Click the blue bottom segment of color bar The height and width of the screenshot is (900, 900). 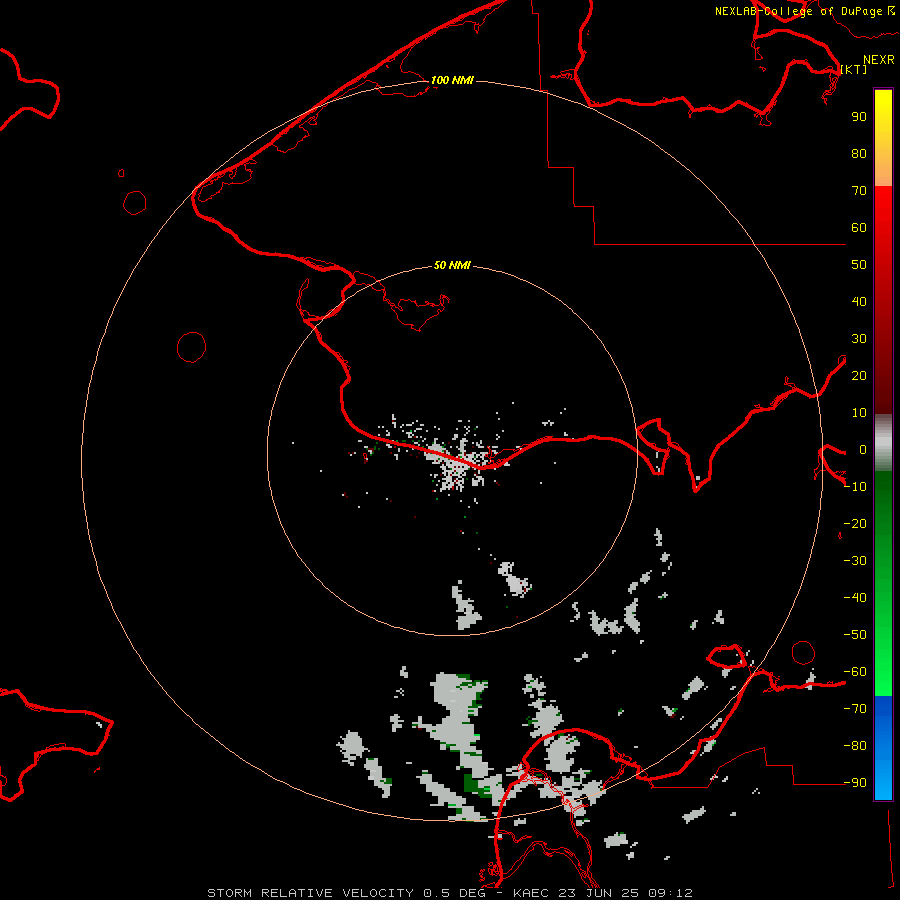pos(883,748)
